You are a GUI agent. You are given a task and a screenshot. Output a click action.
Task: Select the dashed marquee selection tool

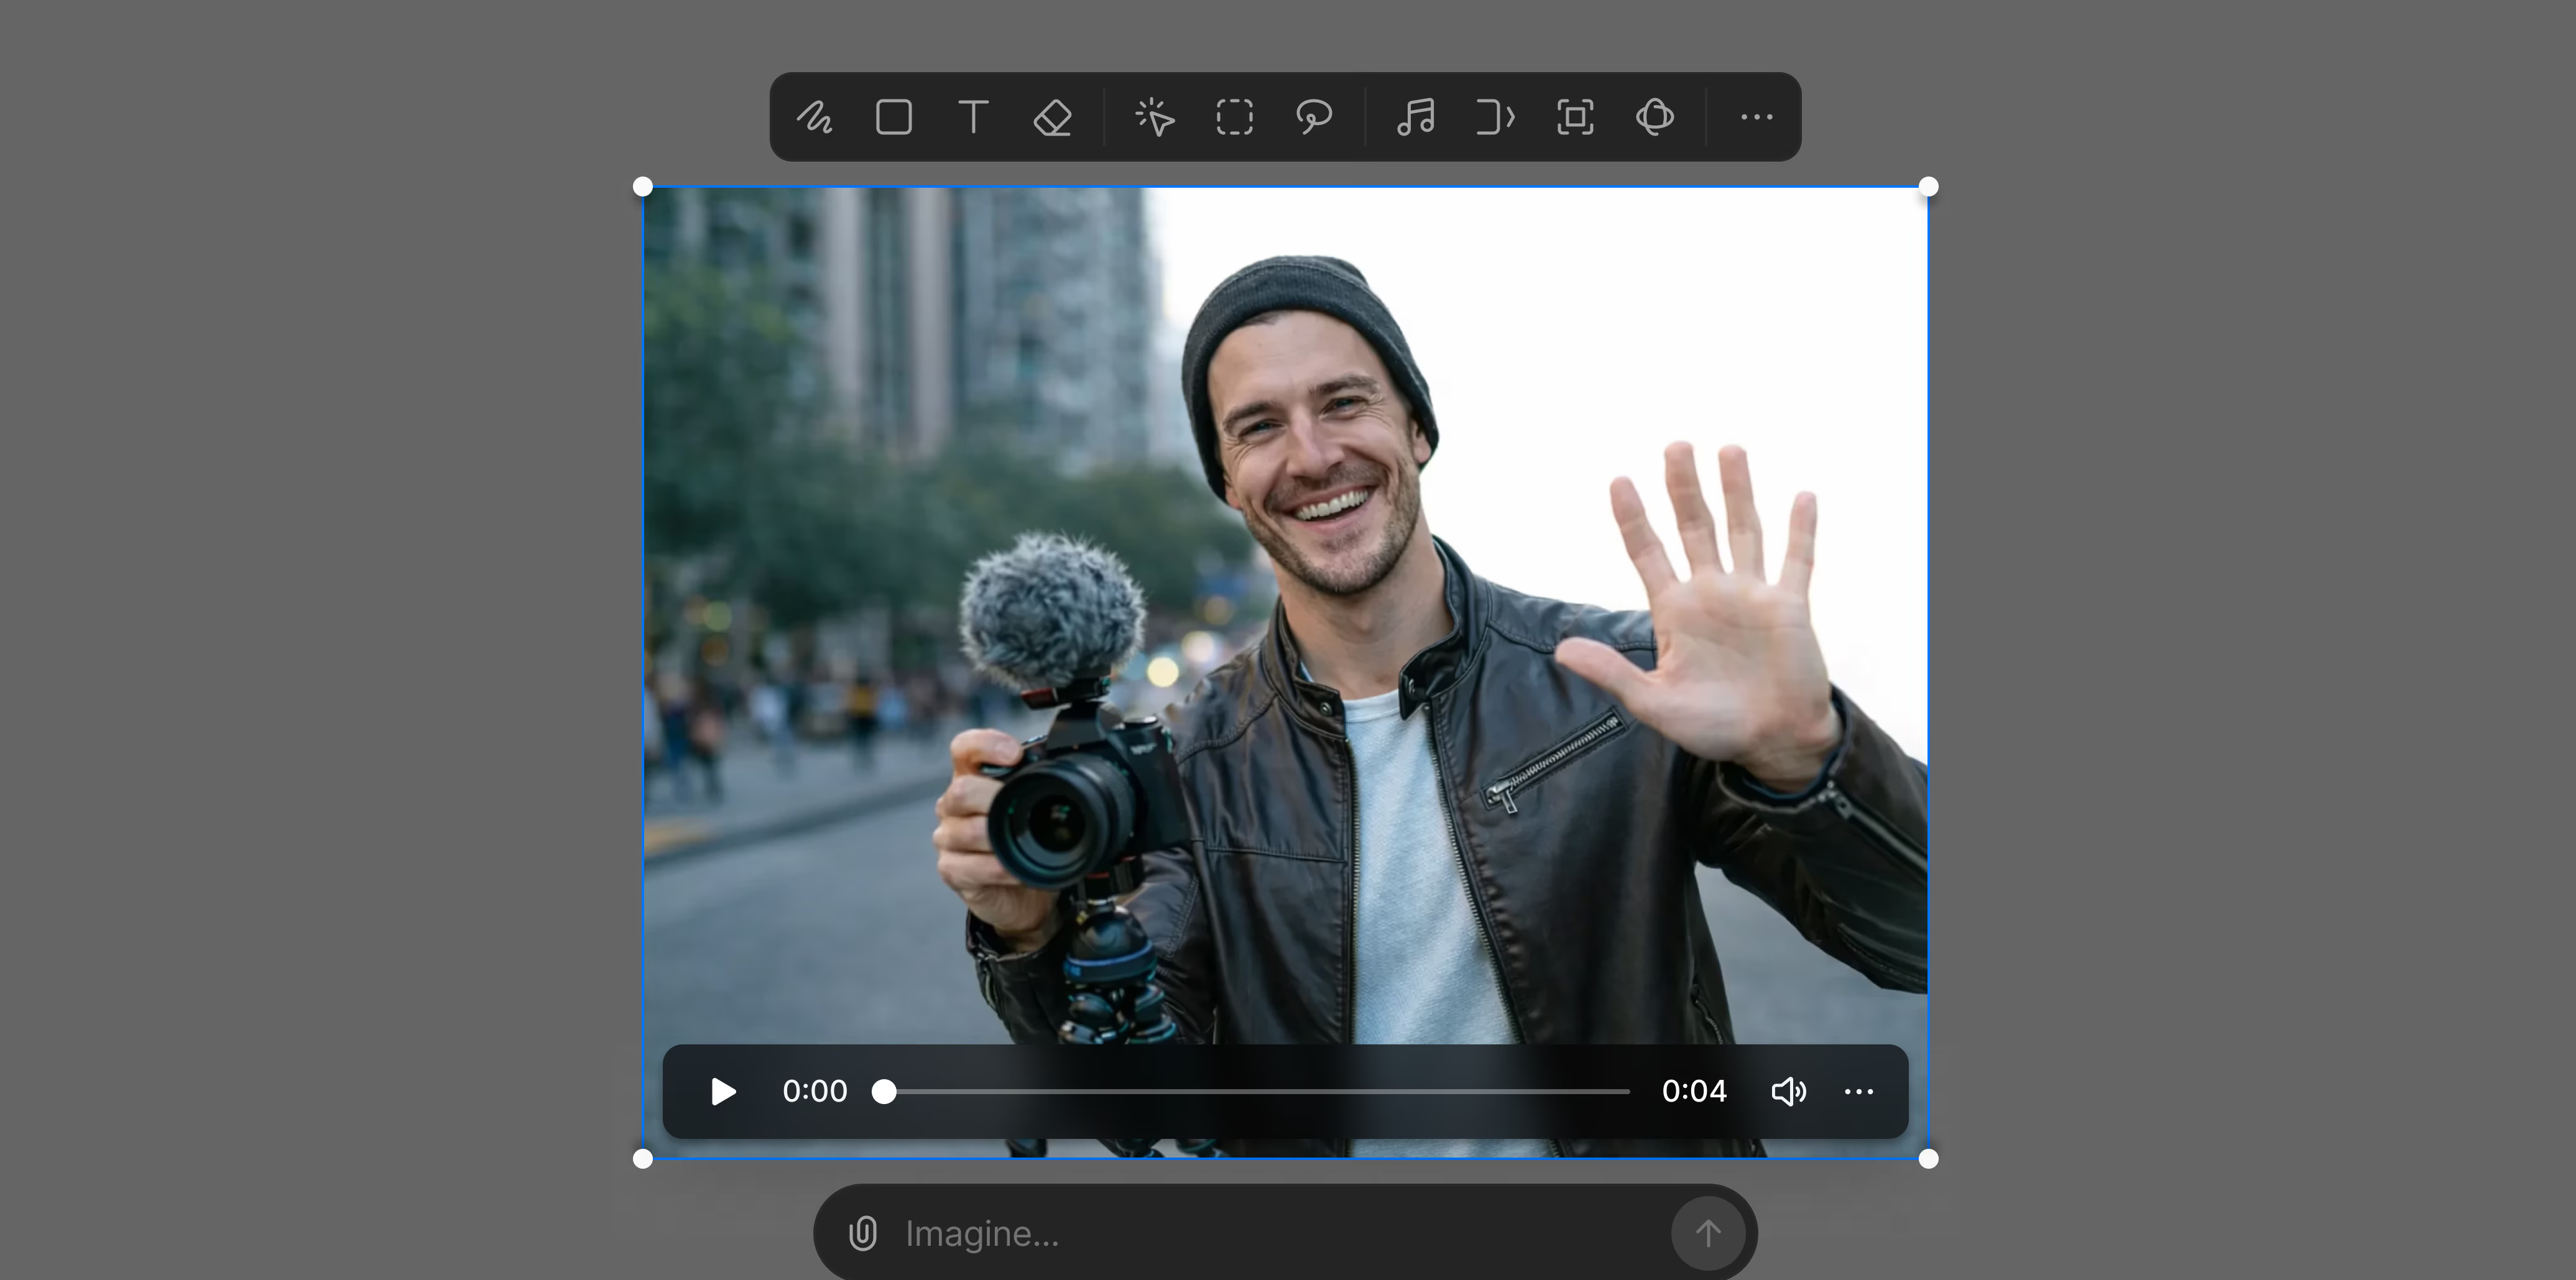pyautogui.click(x=1235, y=117)
